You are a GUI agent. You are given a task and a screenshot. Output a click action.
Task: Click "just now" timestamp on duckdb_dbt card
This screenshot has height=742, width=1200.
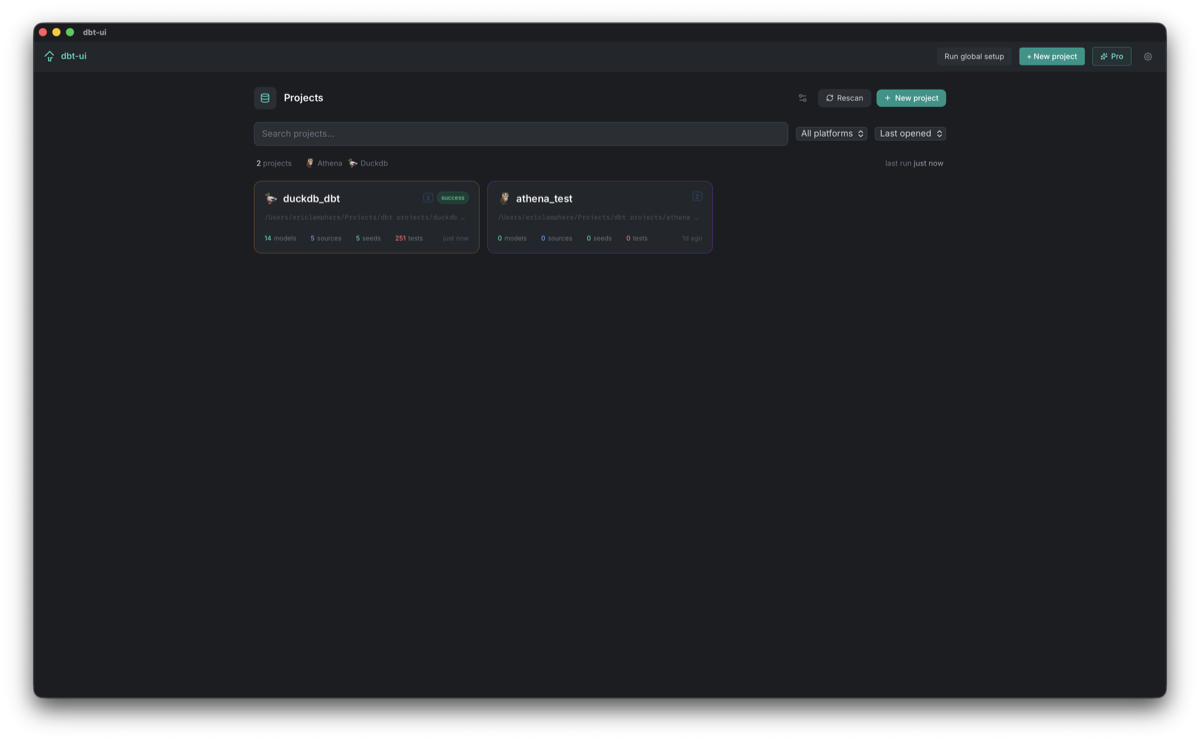click(456, 238)
